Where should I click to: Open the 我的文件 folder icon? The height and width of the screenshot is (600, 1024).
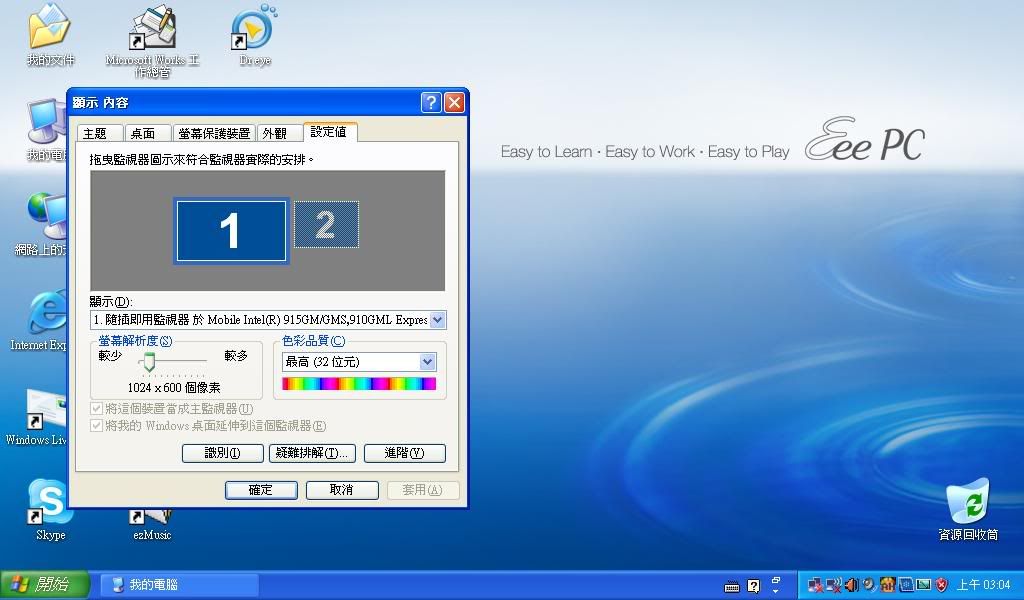[x=49, y=28]
